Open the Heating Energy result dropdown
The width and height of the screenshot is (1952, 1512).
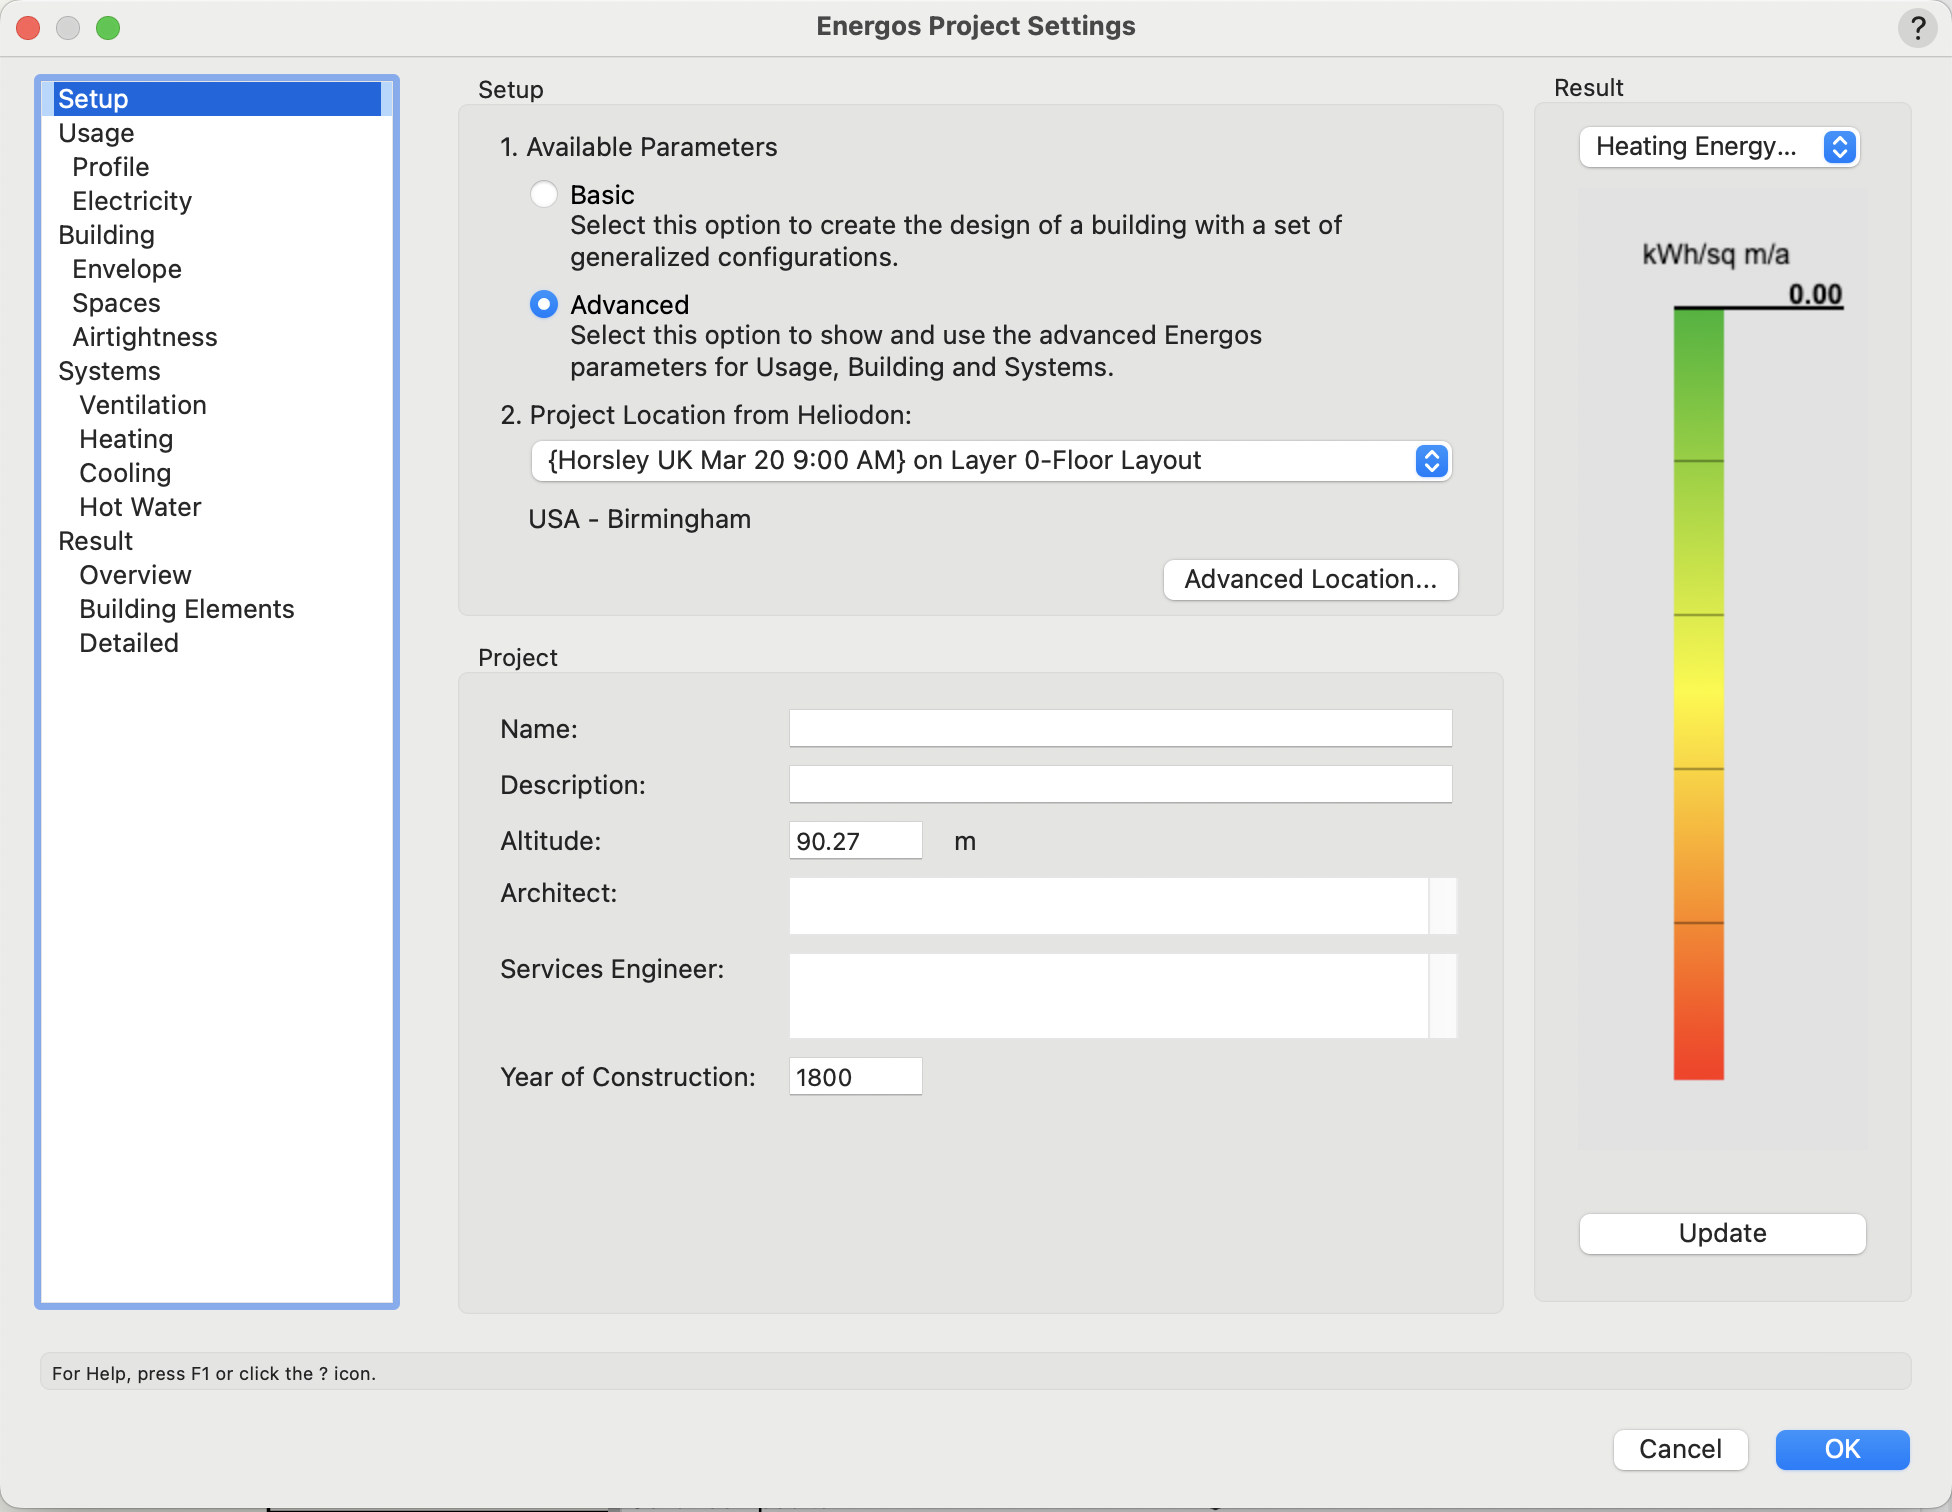point(1719,147)
